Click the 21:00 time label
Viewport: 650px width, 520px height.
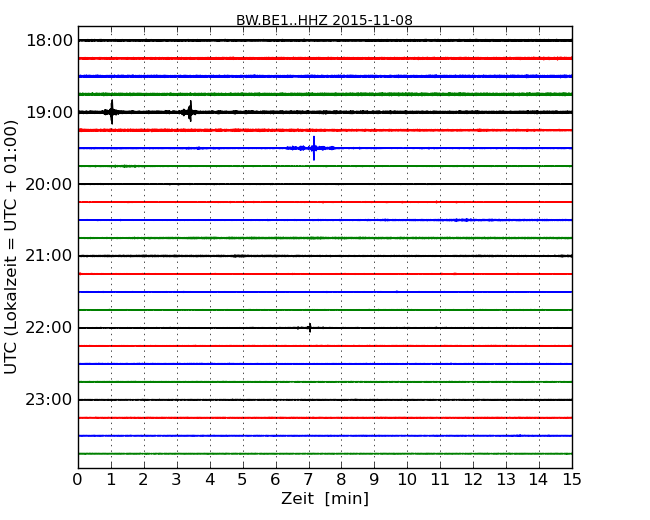[49, 256]
